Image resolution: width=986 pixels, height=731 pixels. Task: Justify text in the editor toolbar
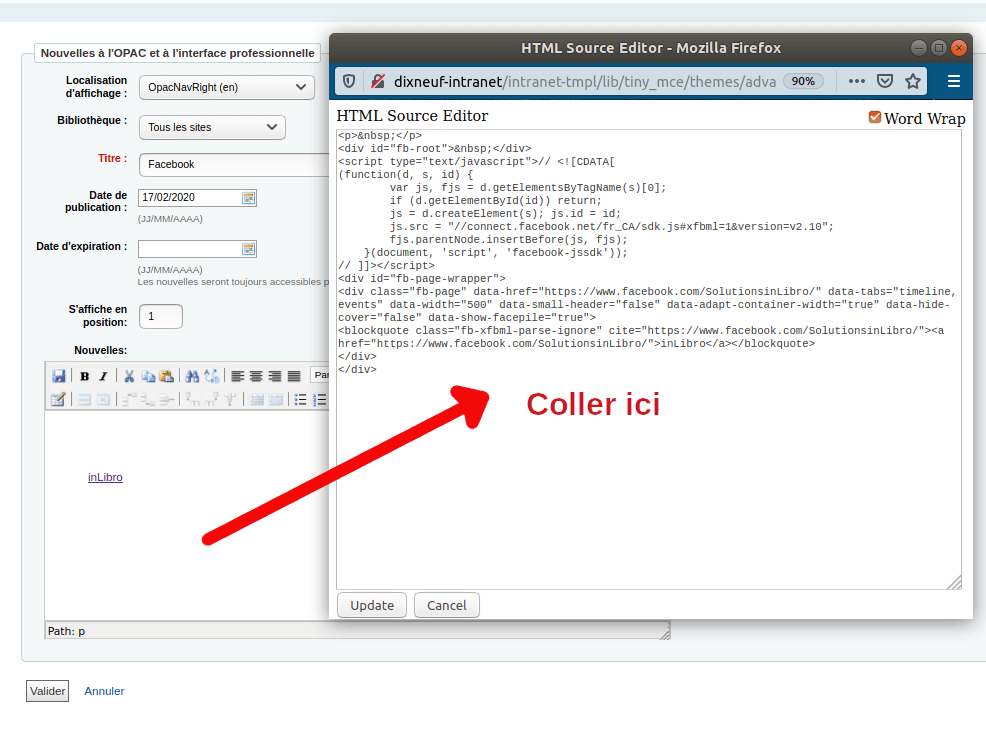click(294, 376)
